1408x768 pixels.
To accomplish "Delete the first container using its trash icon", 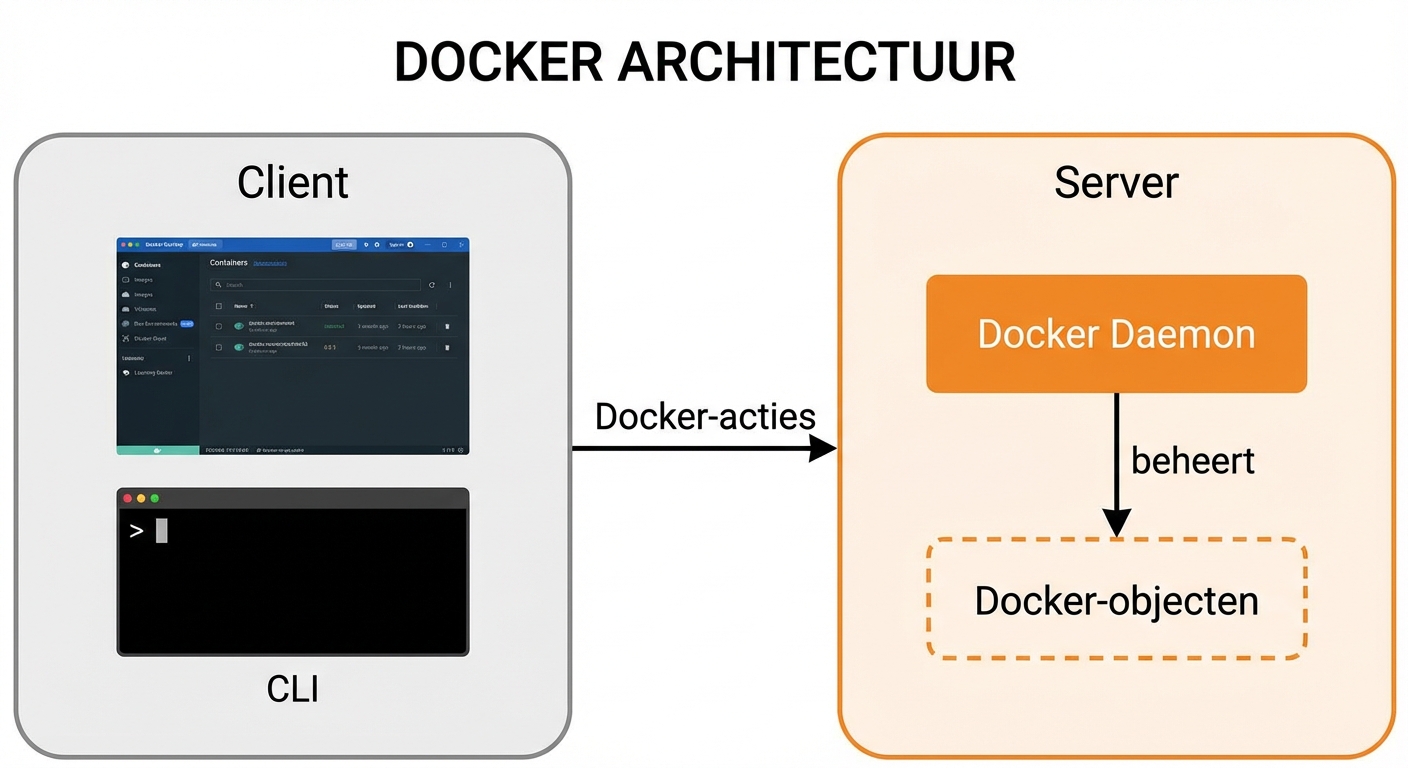I will coord(447,326).
